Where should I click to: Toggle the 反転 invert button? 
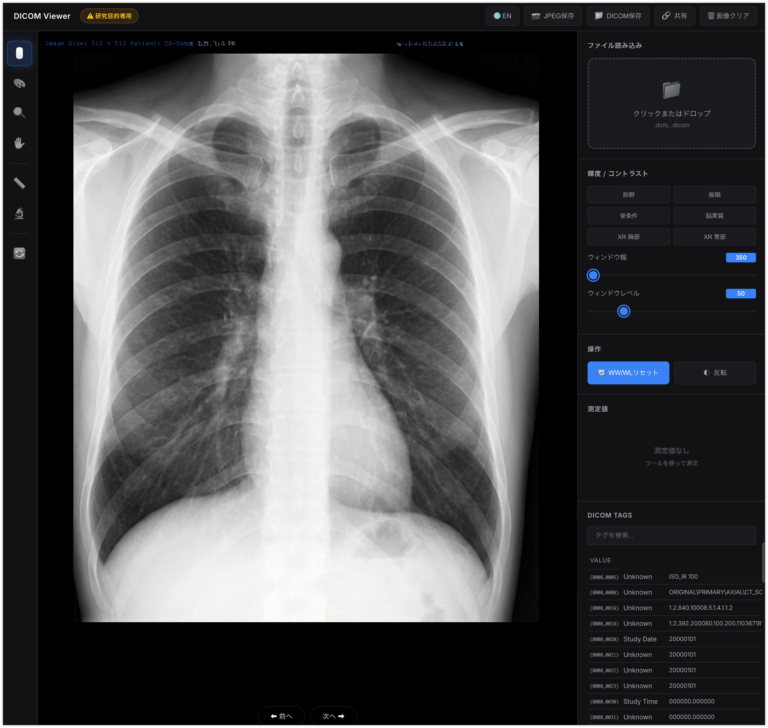(x=715, y=373)
